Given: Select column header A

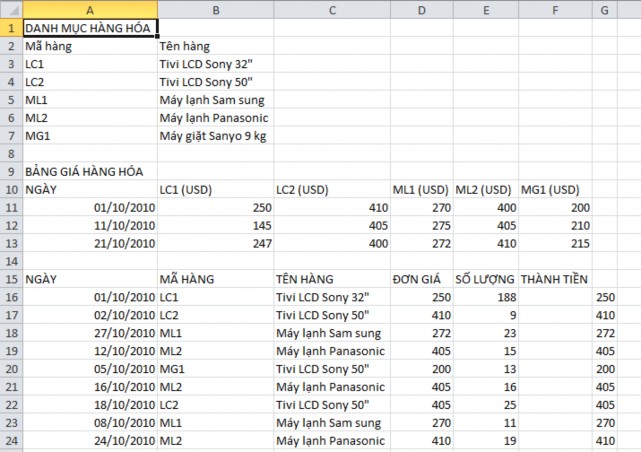Looking at the screenshot, I should coord(89,8).
